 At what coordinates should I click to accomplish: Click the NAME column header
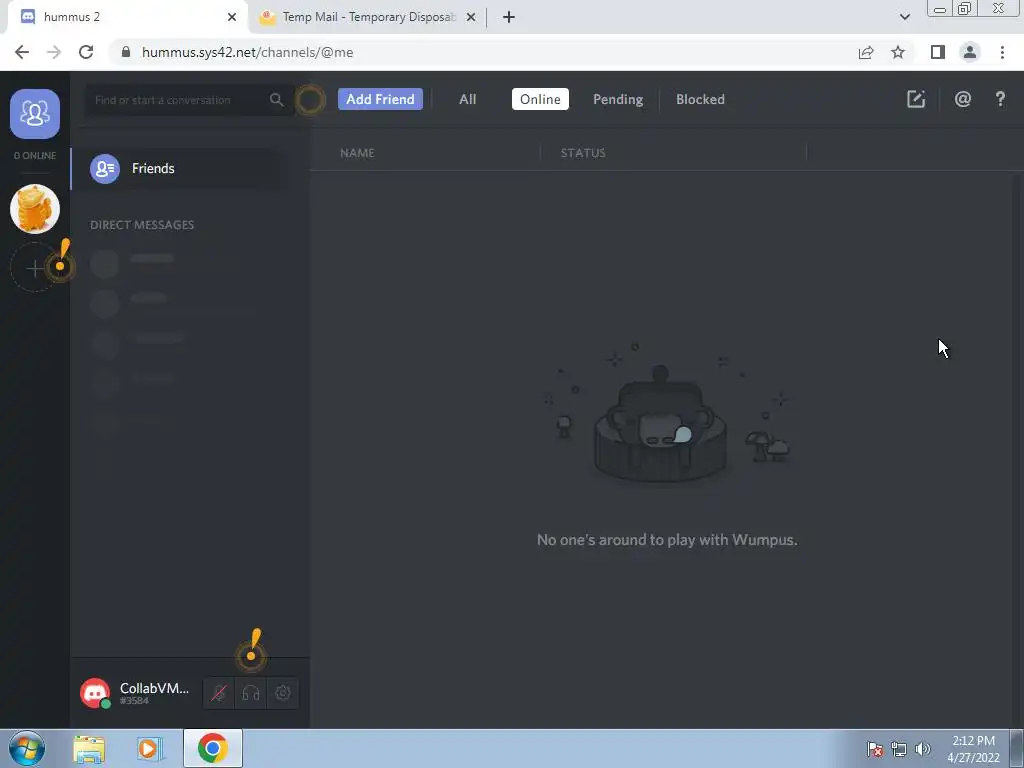coord(357,153)
